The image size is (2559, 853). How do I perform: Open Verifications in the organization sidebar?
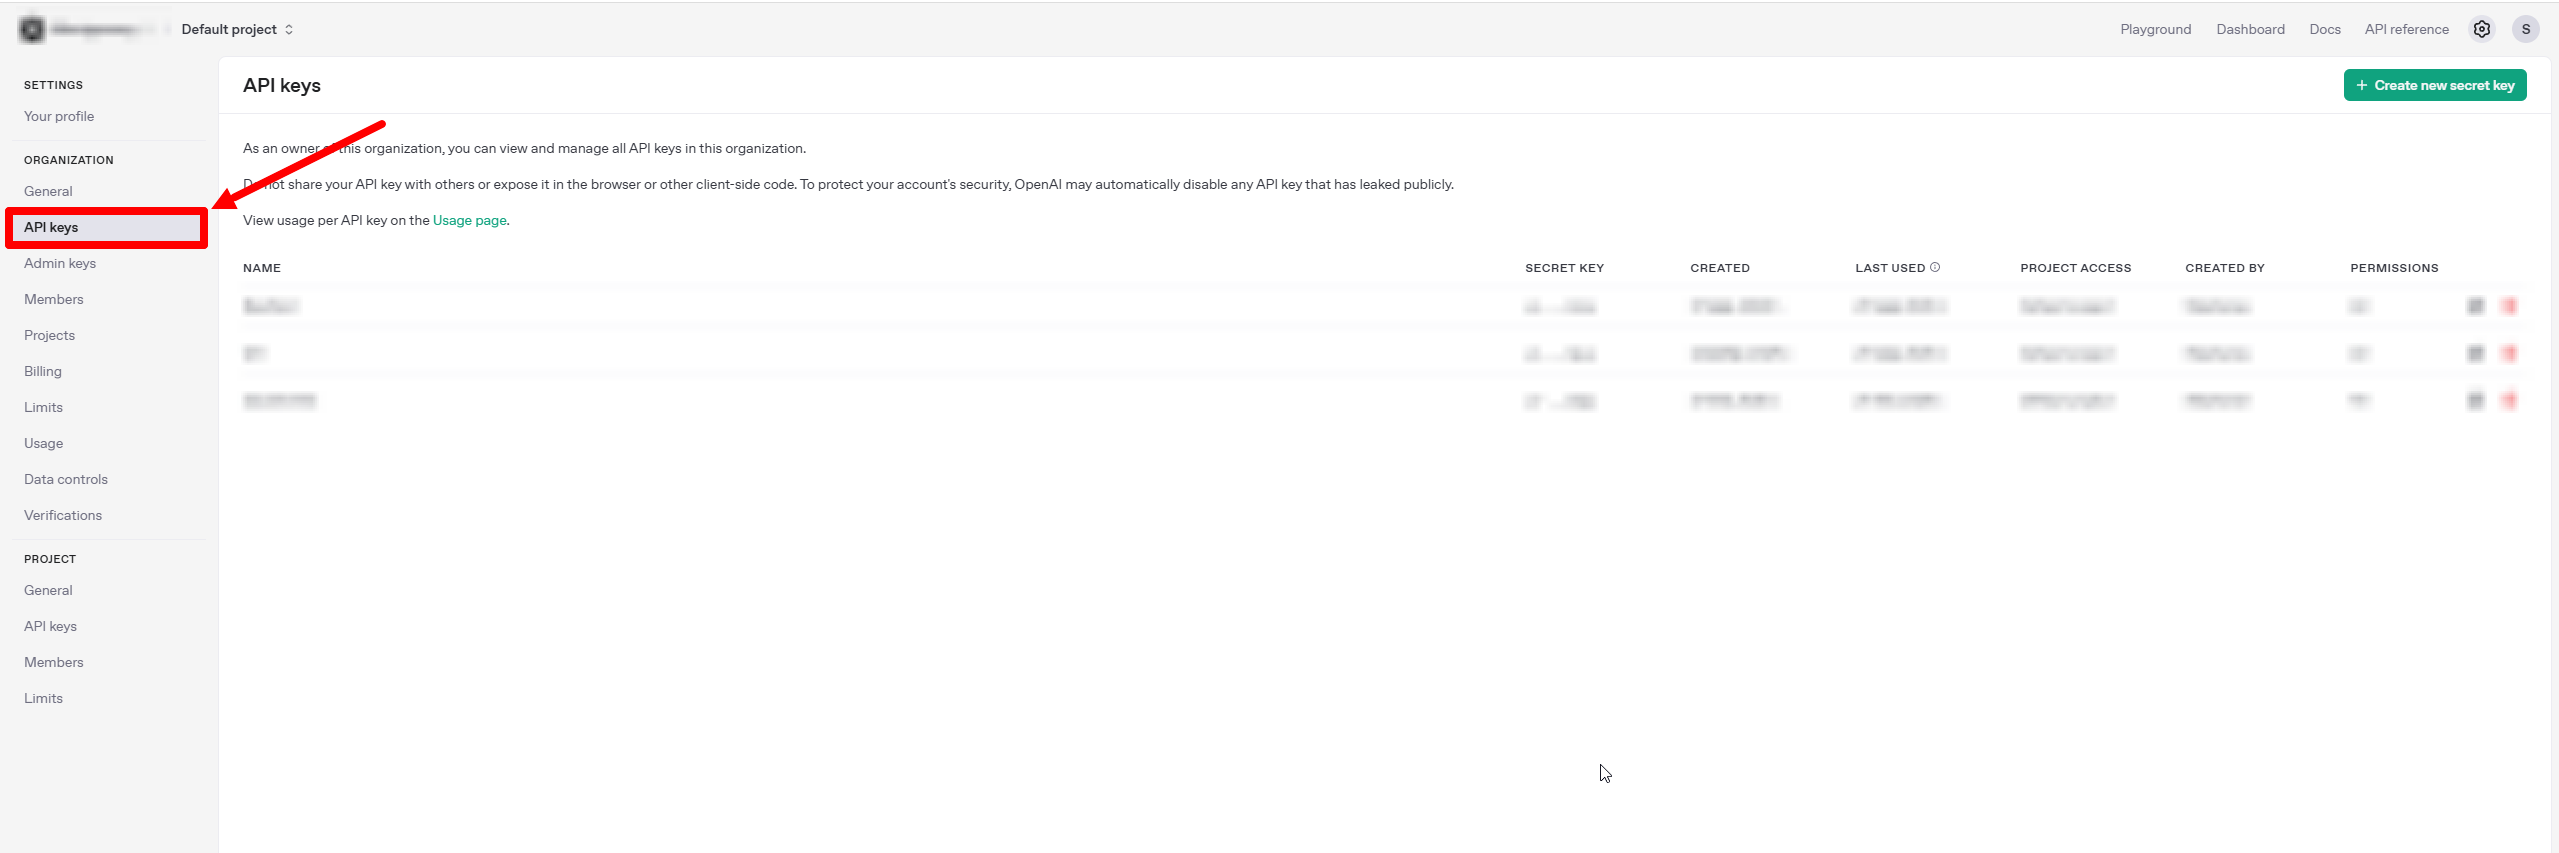point(63,515)
